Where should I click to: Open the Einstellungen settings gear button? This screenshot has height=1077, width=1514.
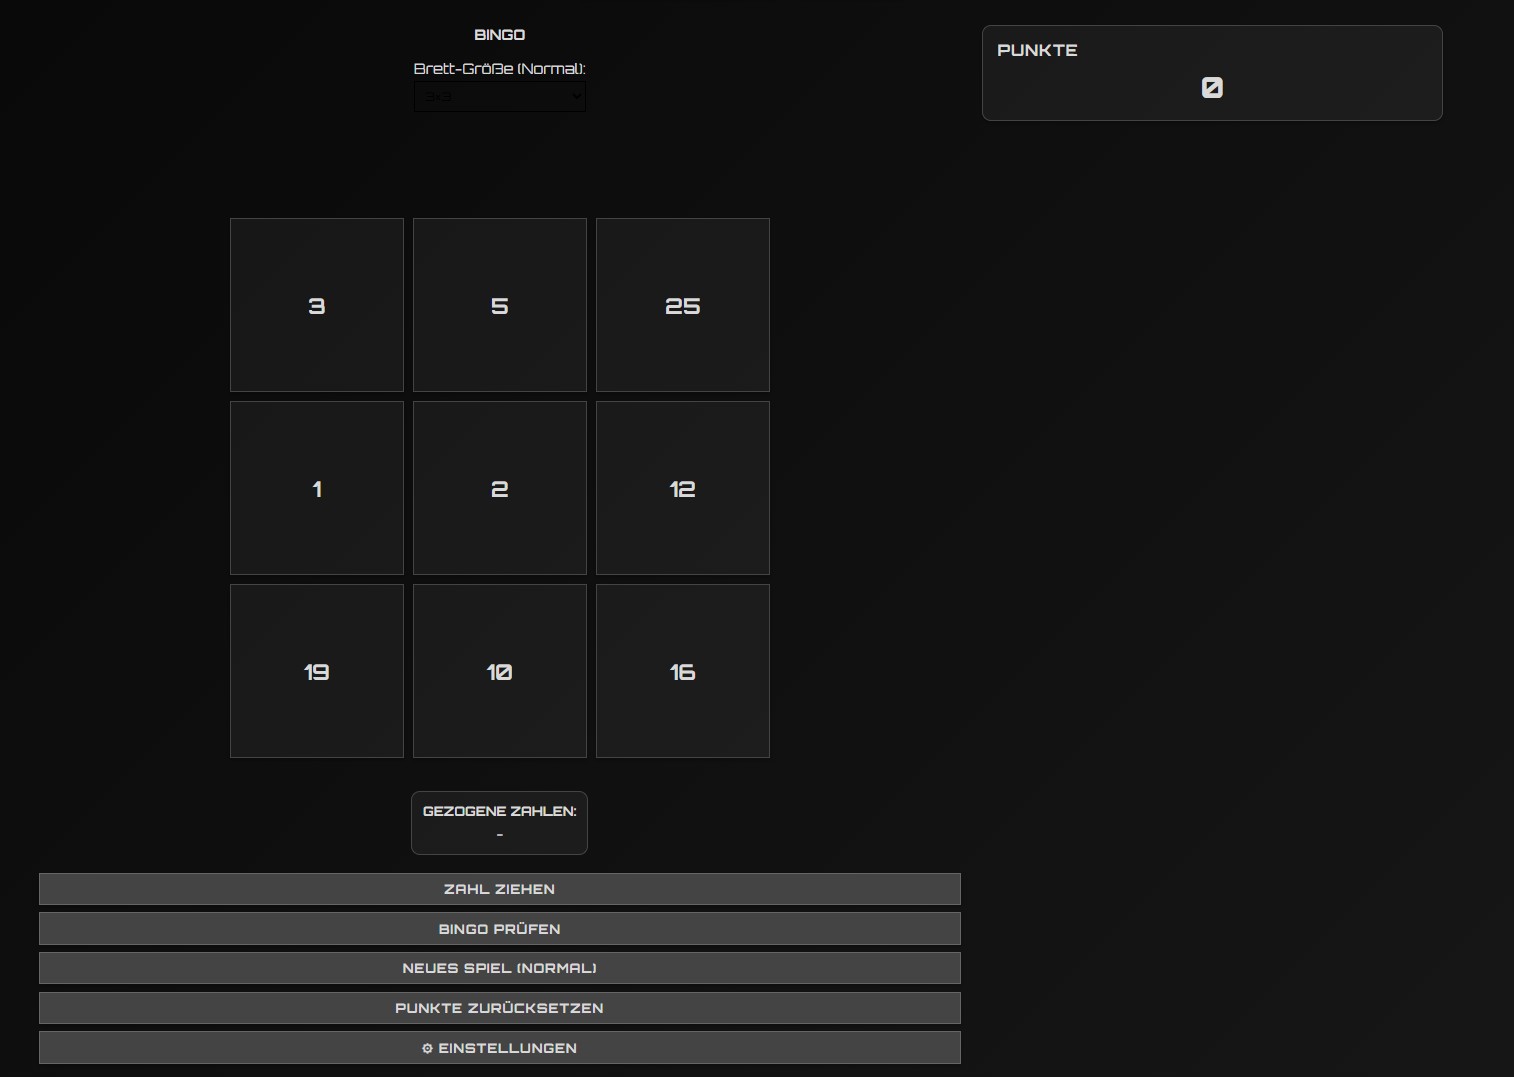point(499,1048)
